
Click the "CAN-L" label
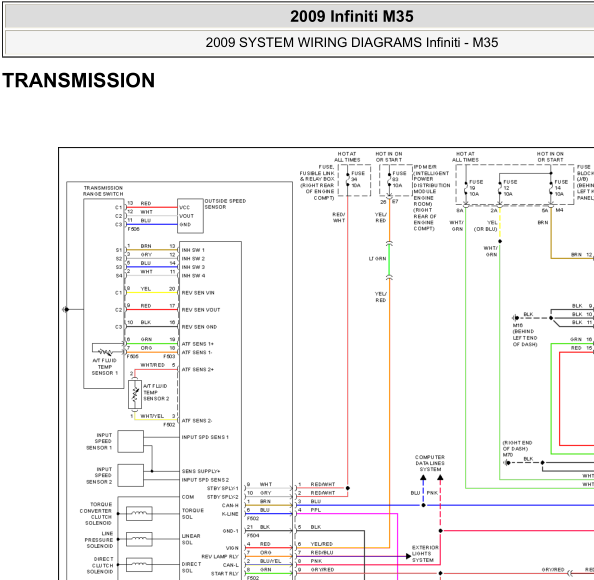(x=231, y=565)
